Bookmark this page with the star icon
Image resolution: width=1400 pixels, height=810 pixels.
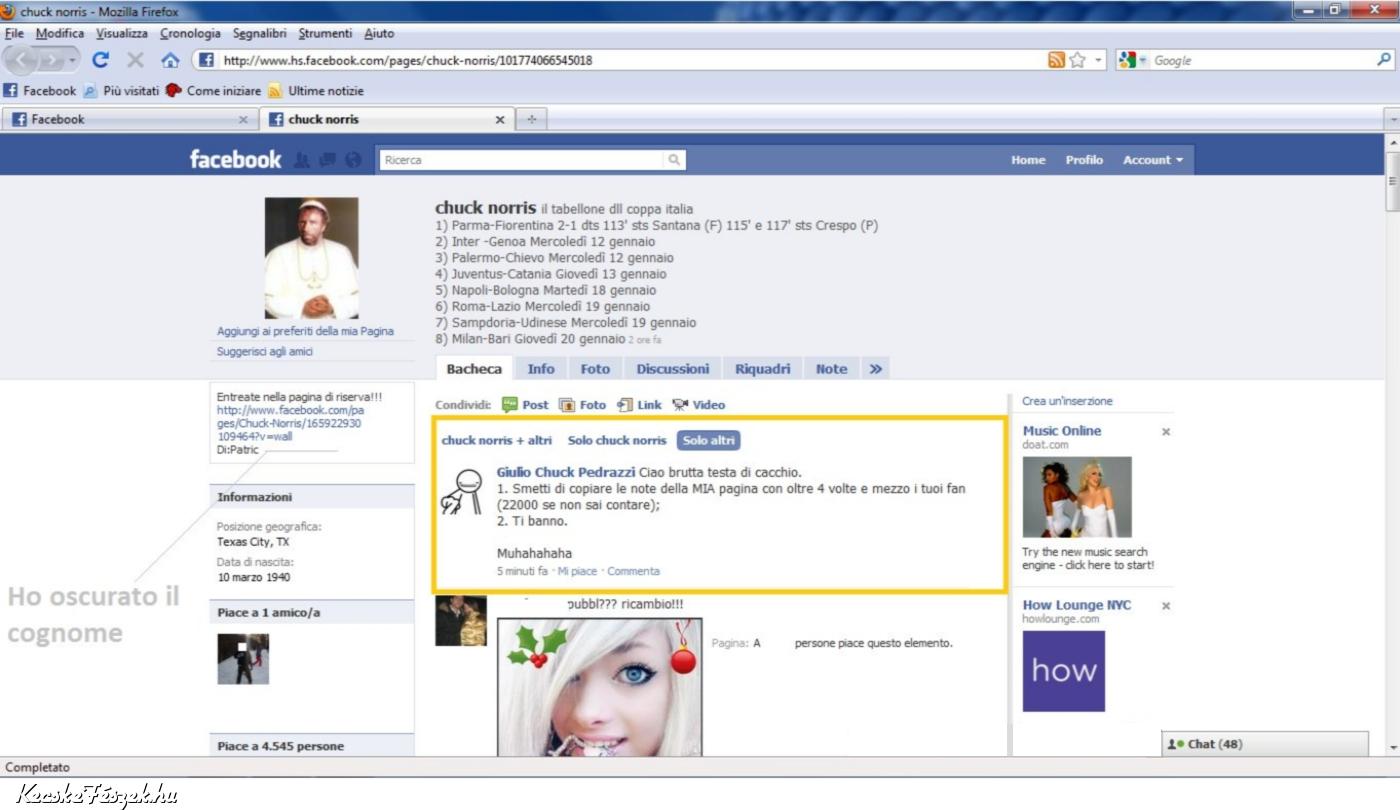click(1077, 60)
